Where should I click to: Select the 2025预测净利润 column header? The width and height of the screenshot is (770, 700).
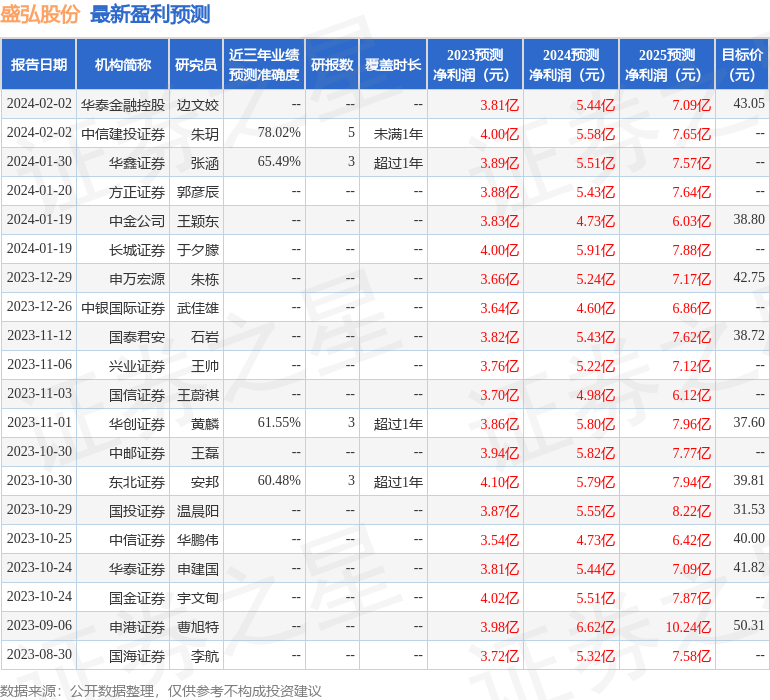coord(667,64)
